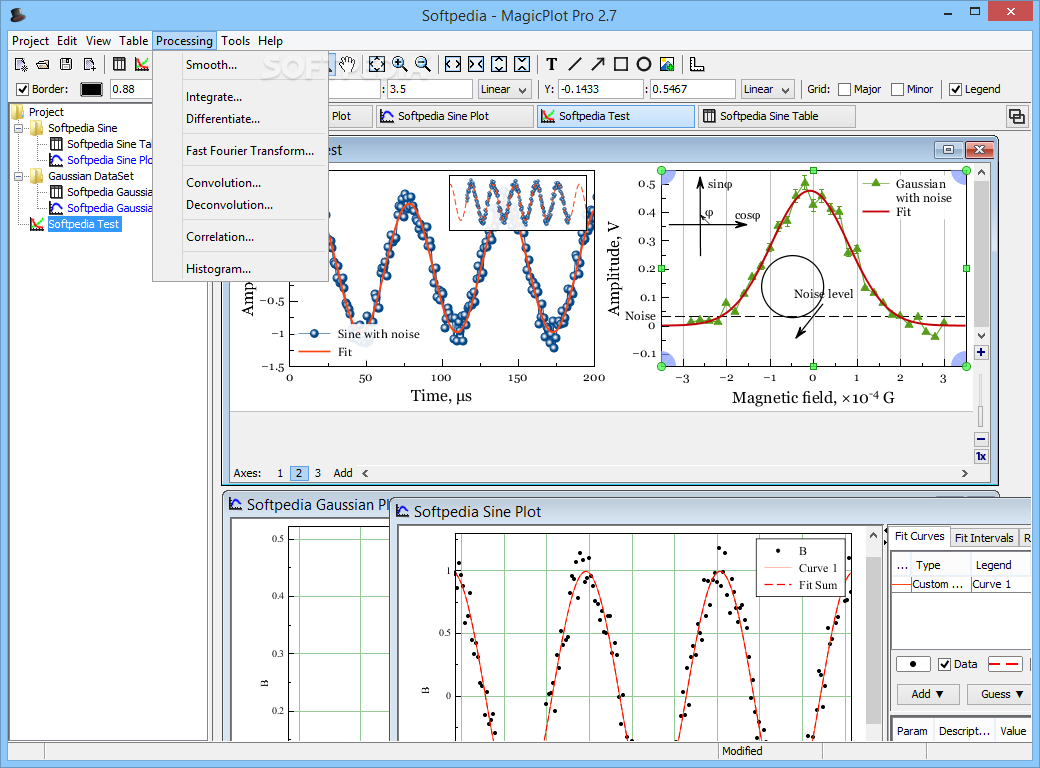This screenshot has width=1040, height=768.
Task: Open the Add dropdown in fit panel
Action: pyautogui.click(x=927, y=694)
